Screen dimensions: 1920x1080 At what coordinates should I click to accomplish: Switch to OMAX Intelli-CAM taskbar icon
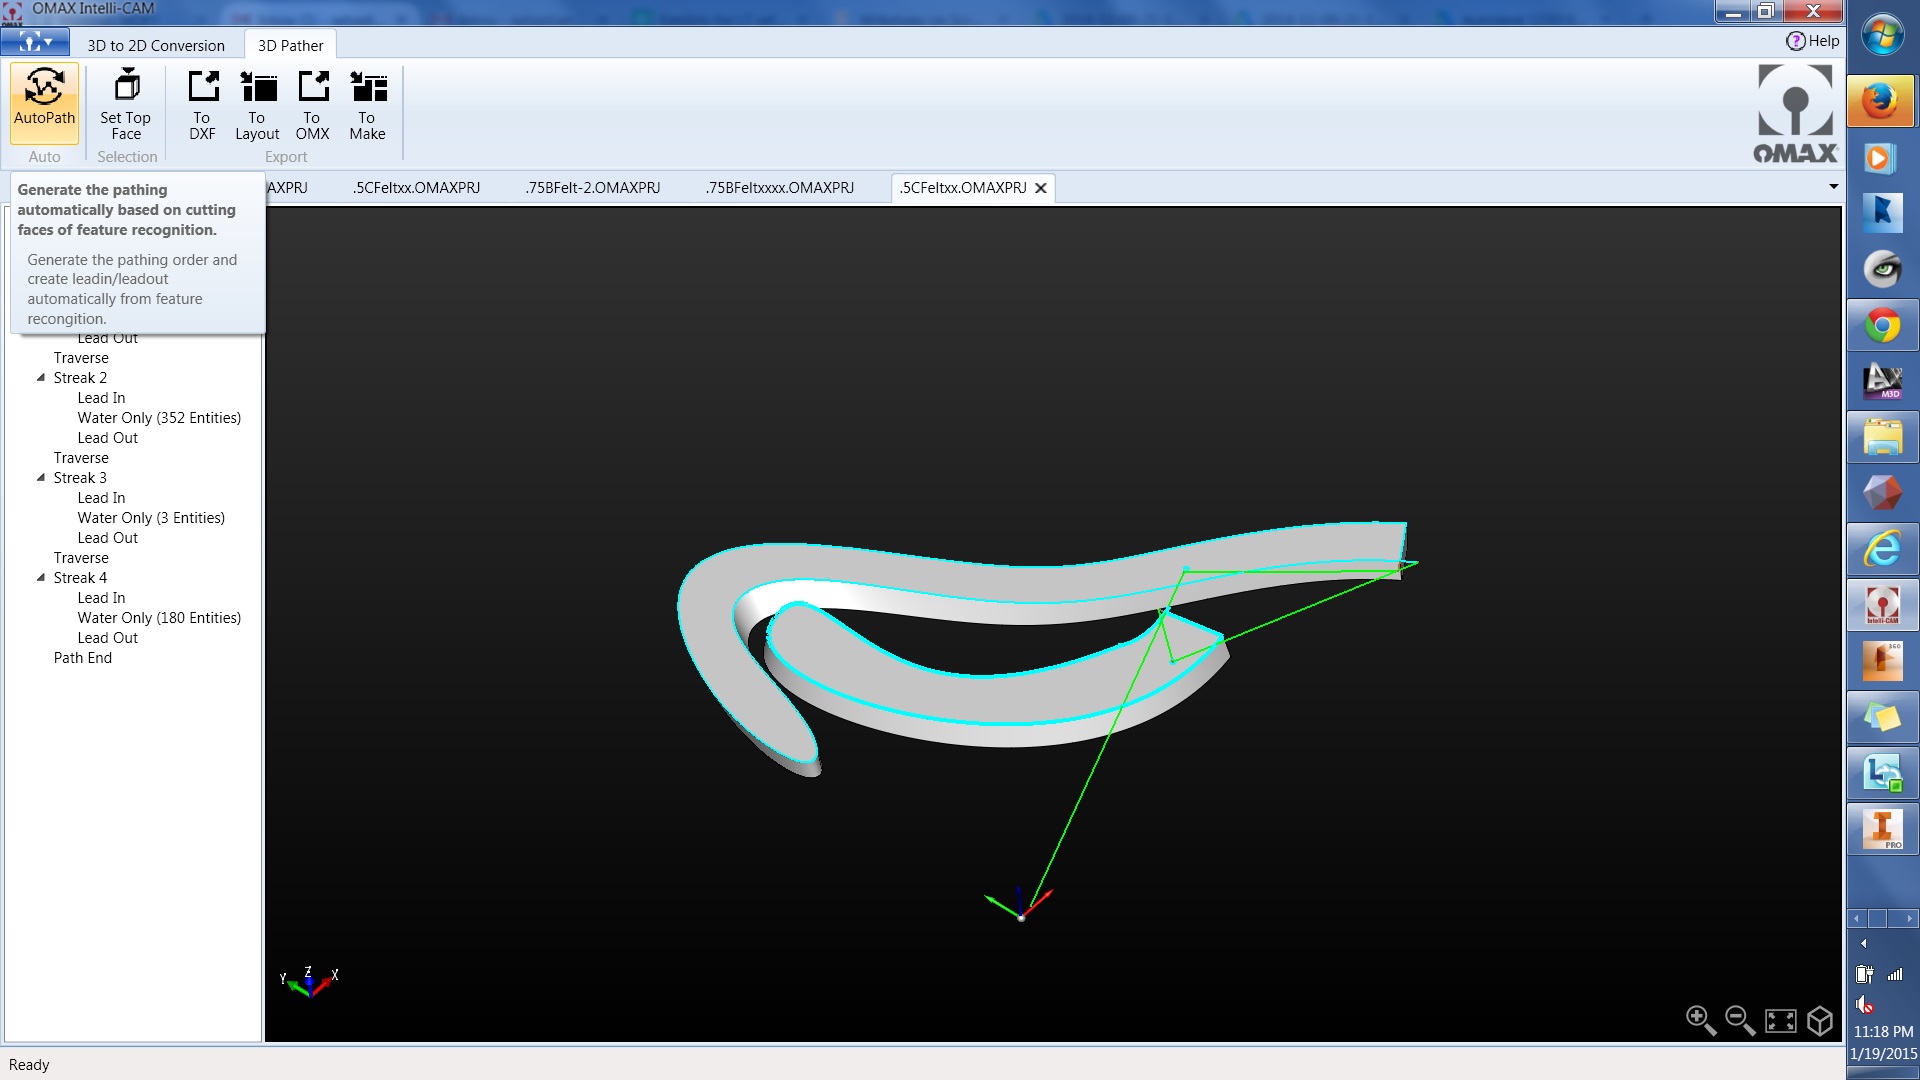[x=1882, y=605]
